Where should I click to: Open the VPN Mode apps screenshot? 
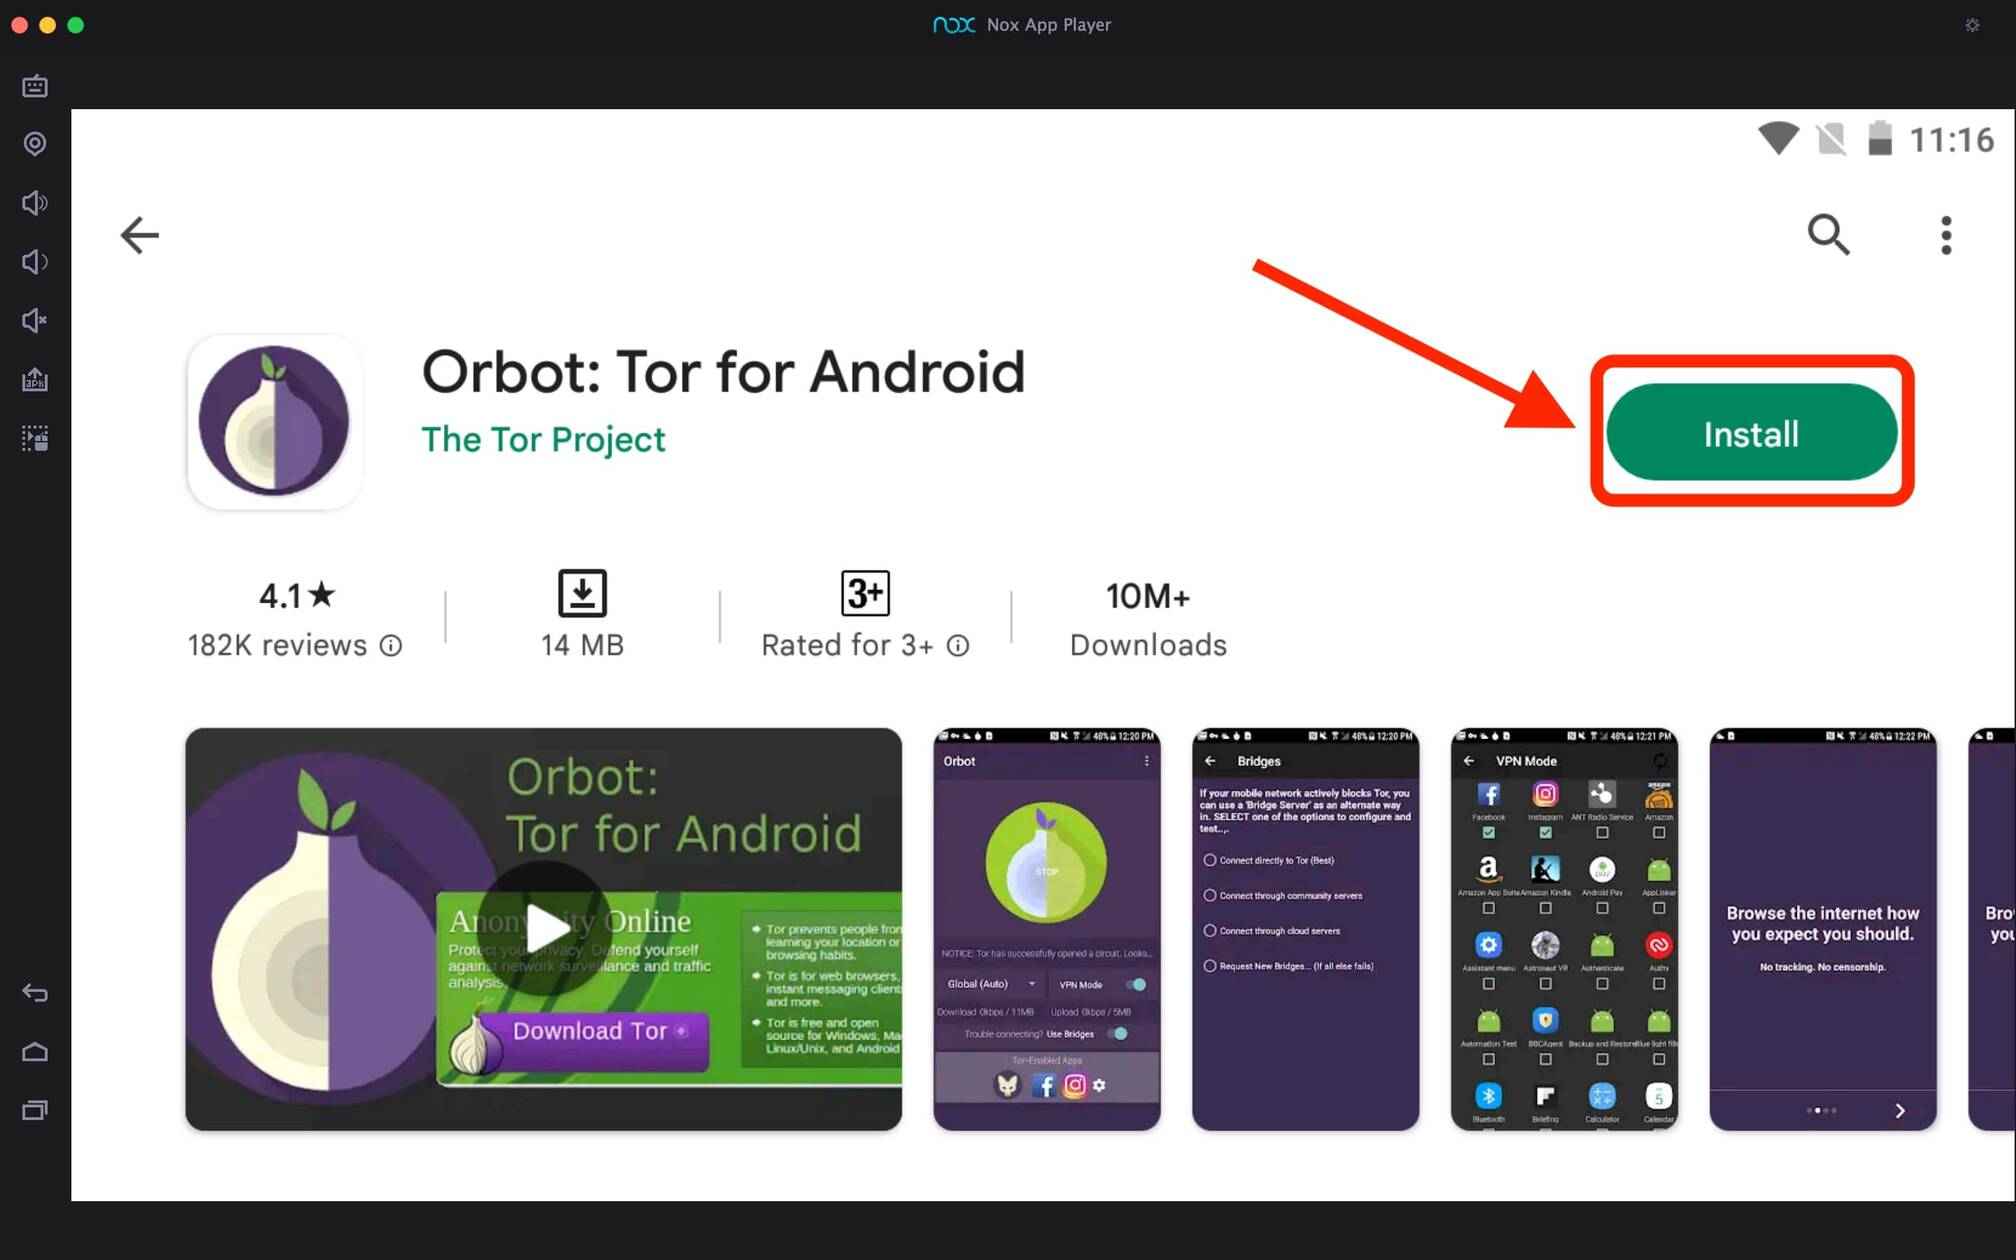coord(1564,929)
